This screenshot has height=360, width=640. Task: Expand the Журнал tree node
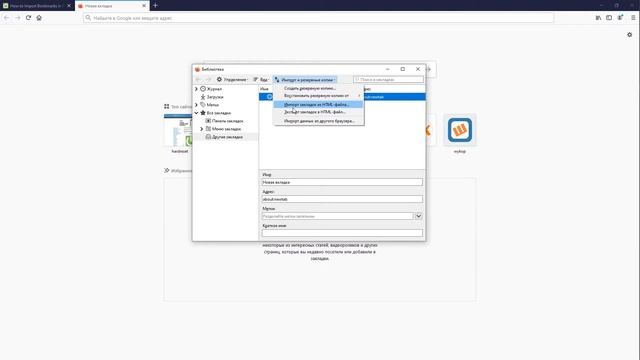coord(196,89)
